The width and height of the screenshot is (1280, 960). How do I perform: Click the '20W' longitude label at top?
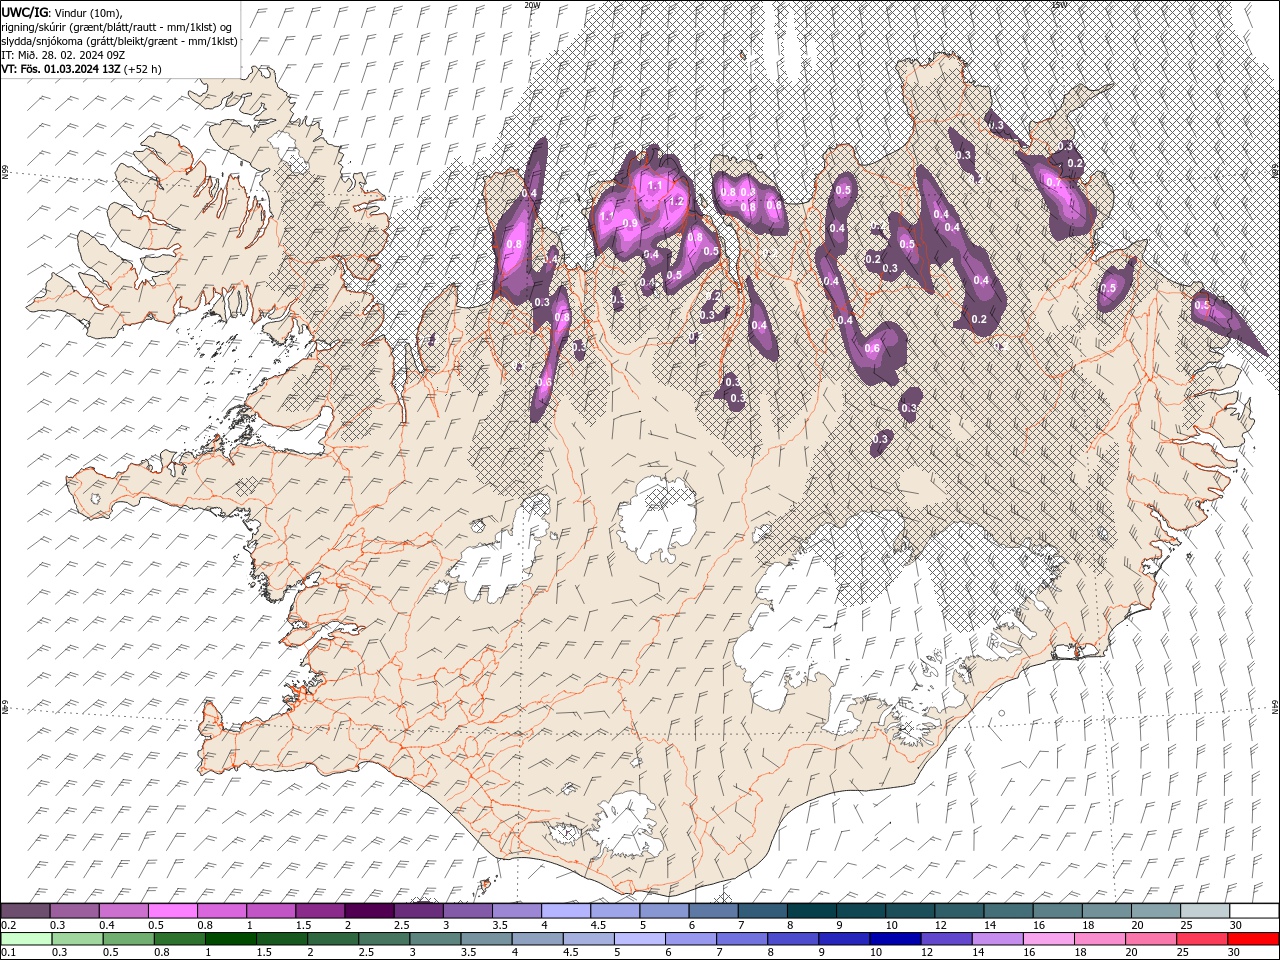pos(532,5)
